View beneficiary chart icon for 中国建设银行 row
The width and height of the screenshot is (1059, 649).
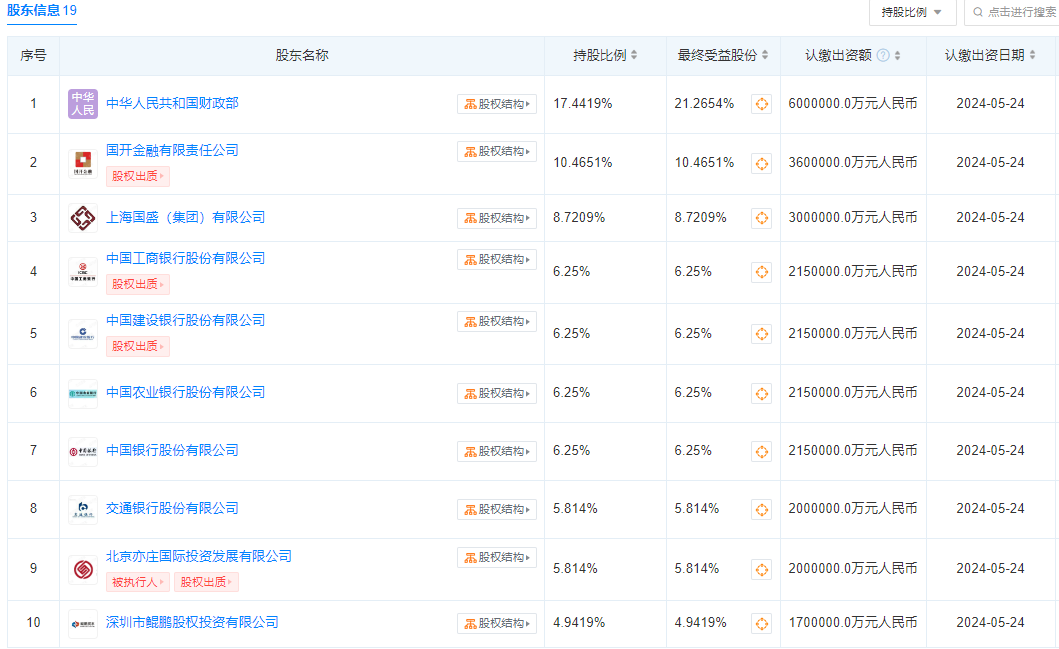762,334
